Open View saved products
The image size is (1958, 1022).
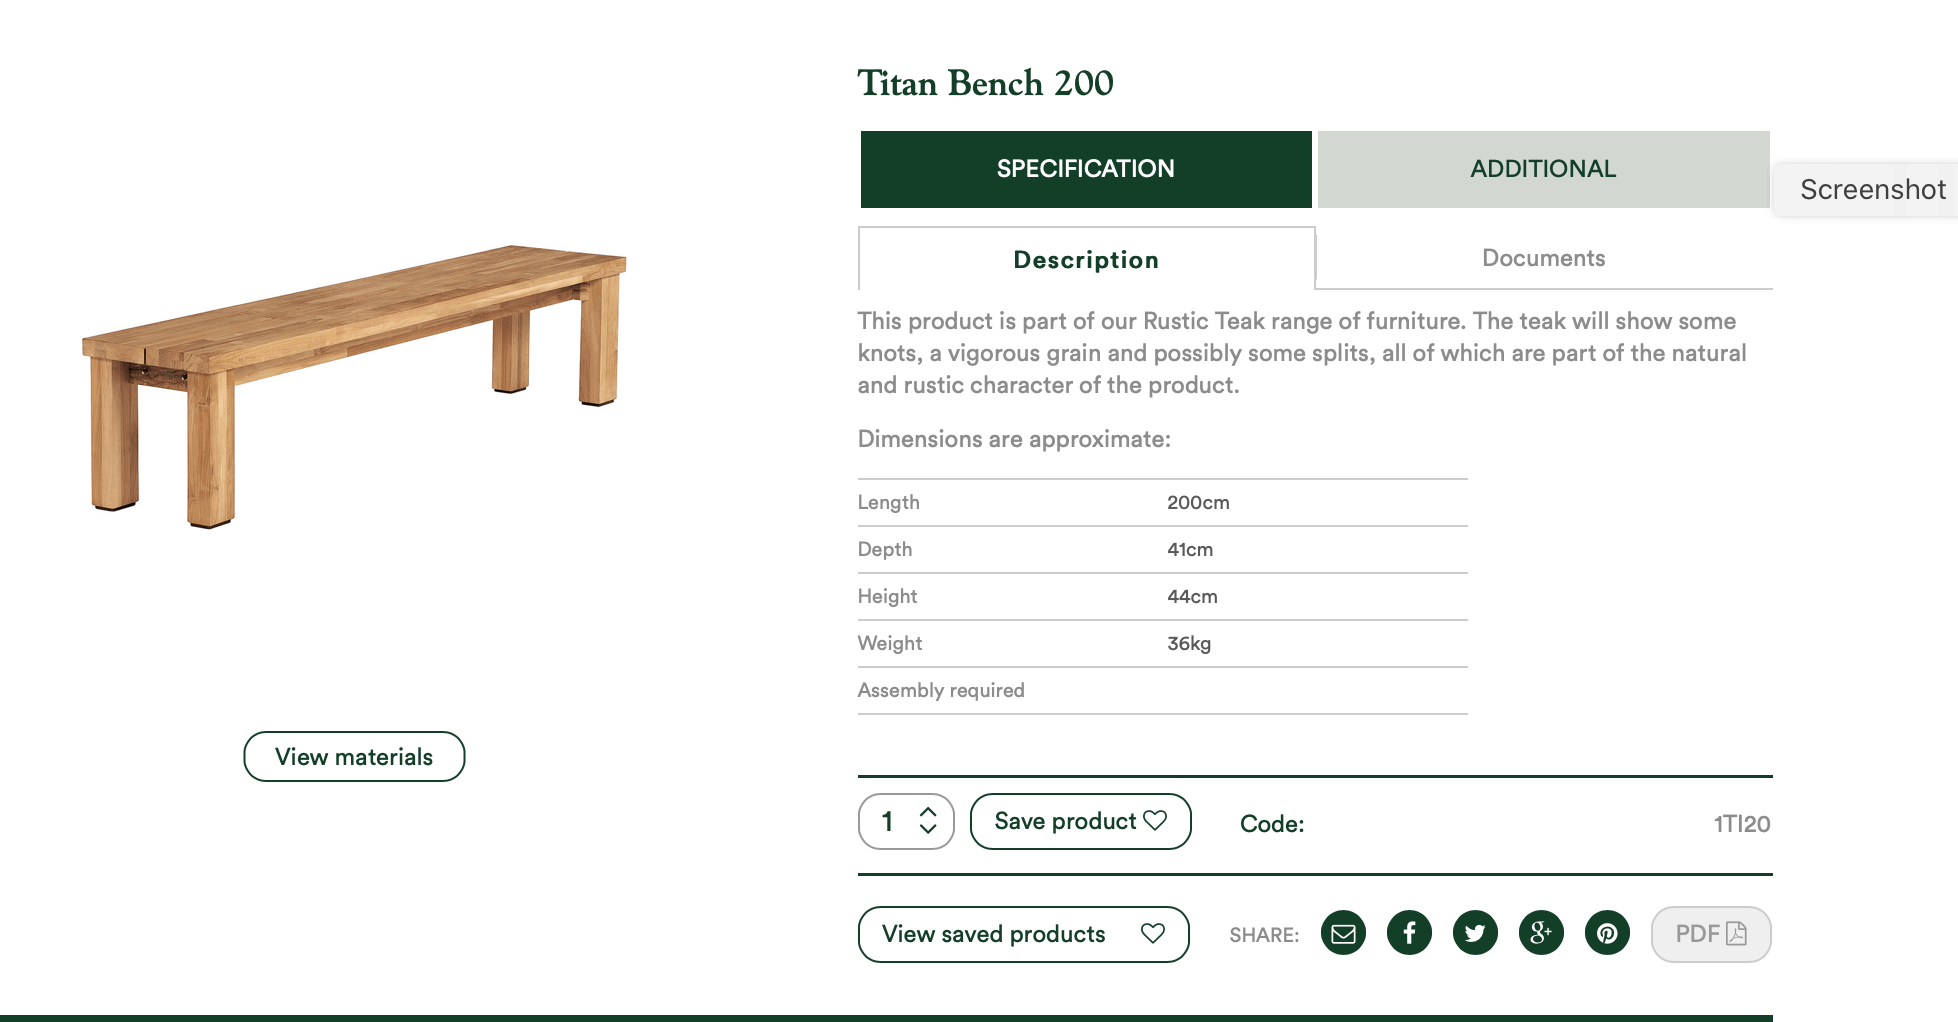coord(1023,934)
